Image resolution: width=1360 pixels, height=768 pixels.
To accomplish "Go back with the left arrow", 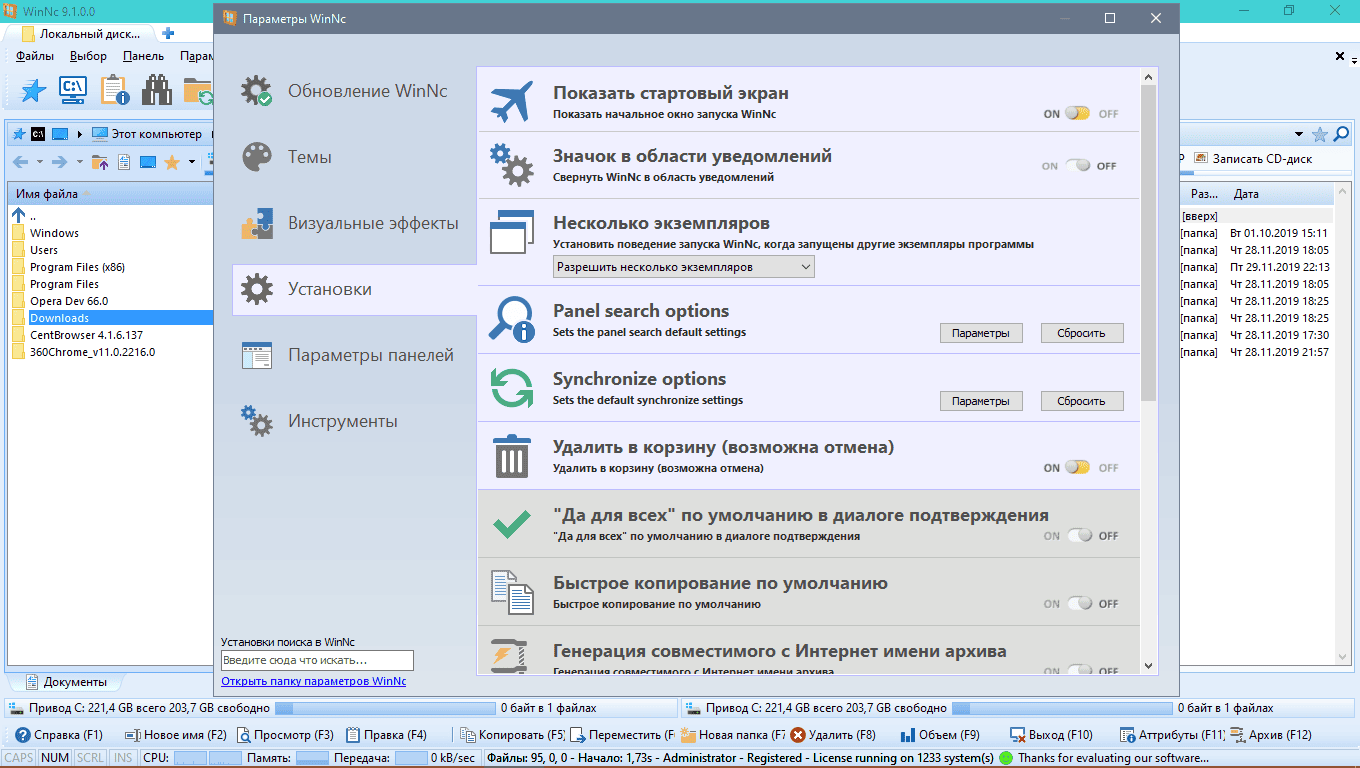I will coord(20,162).
